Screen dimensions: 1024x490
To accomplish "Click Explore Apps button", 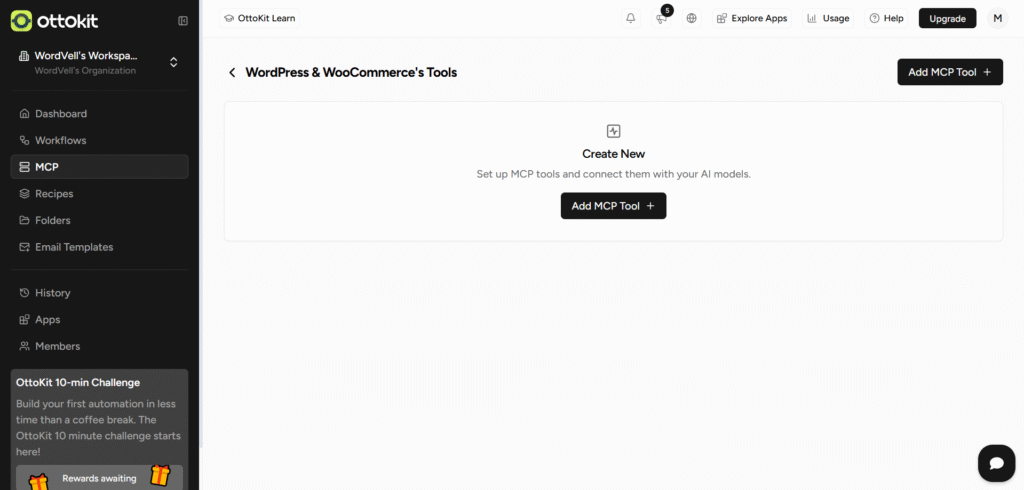I will (752, 18).
